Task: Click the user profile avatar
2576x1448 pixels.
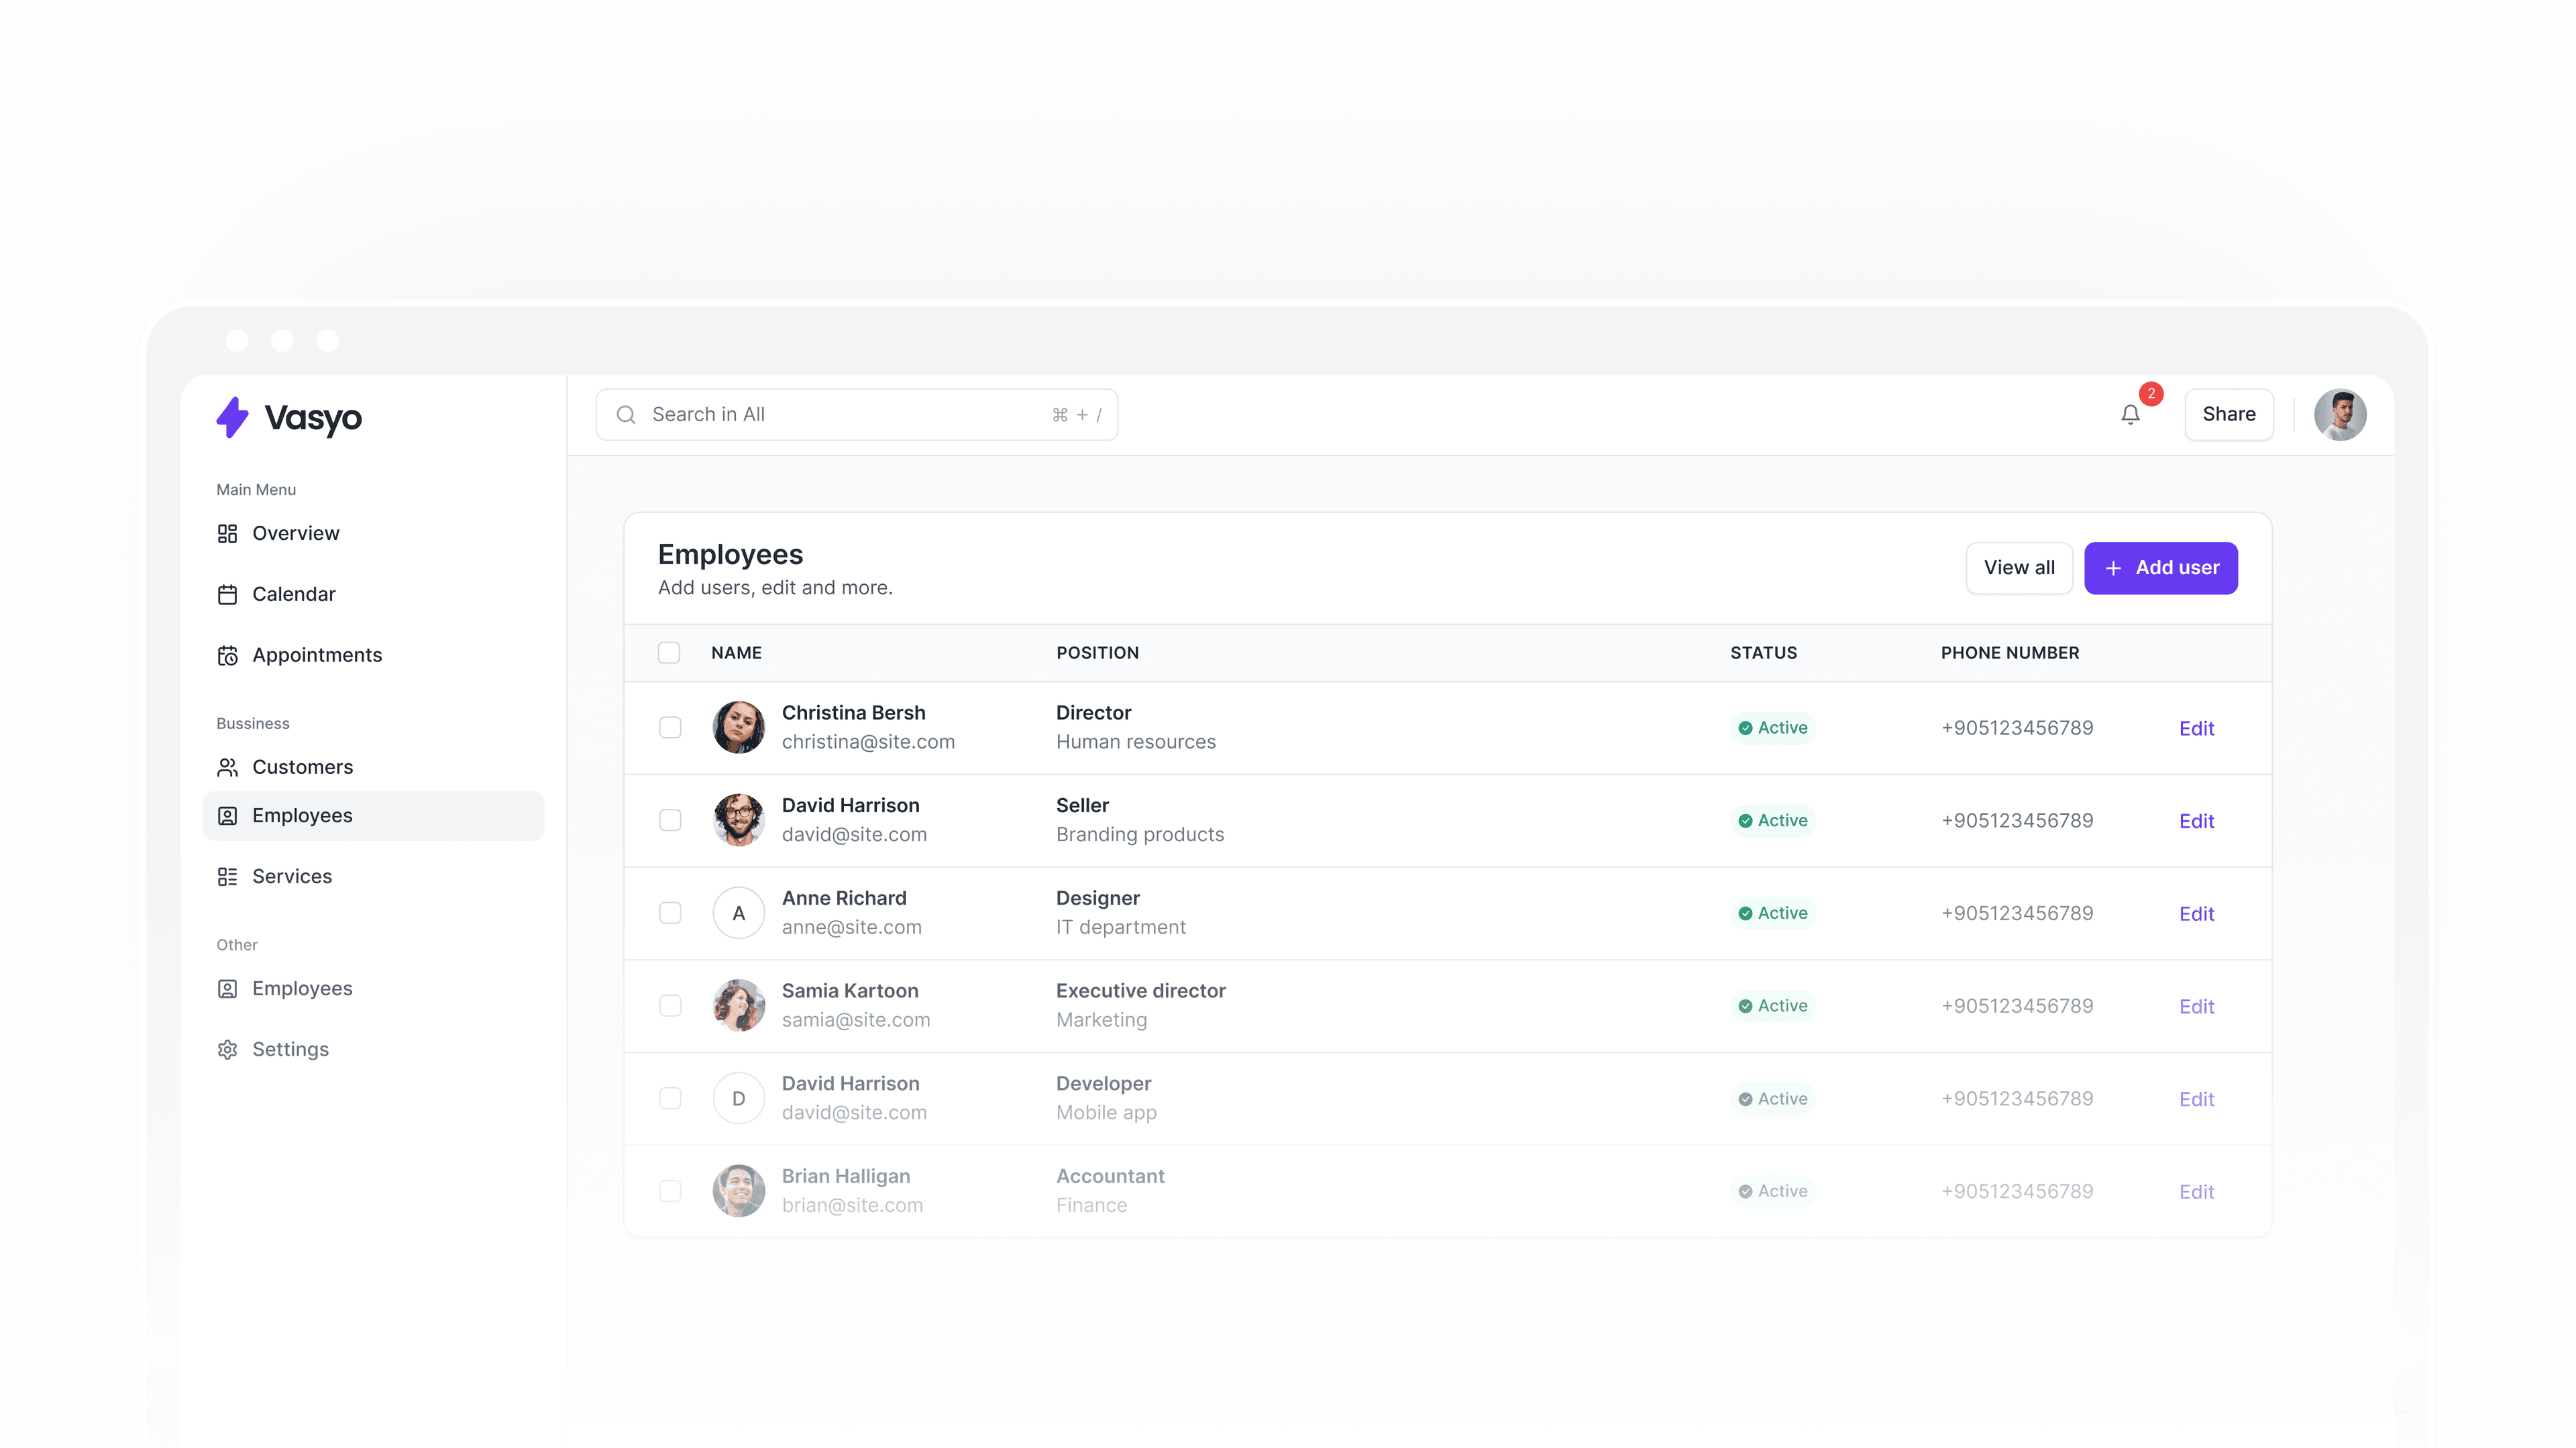Action: 2339,414
